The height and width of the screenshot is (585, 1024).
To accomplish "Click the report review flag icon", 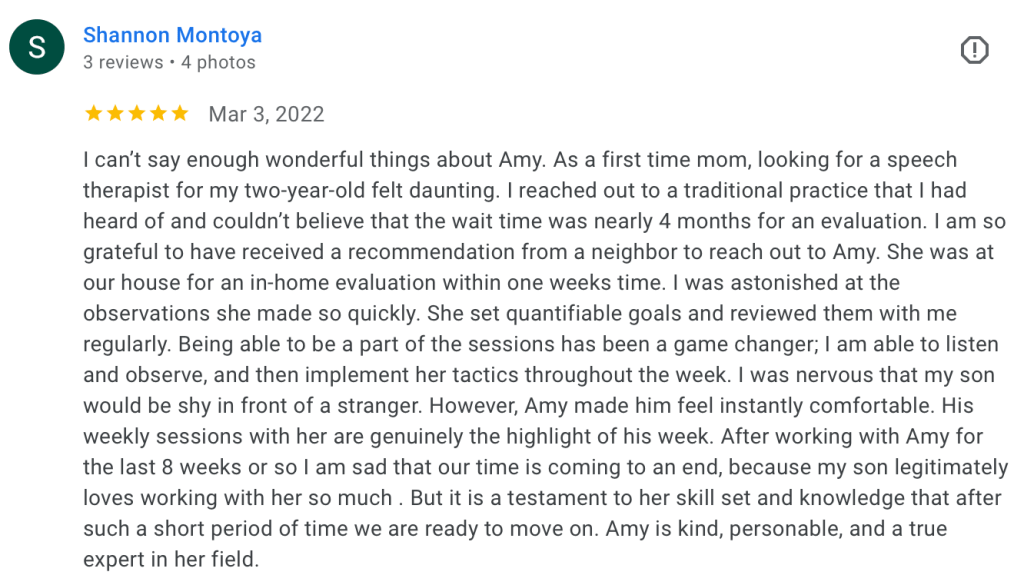I will click(974, 50).
